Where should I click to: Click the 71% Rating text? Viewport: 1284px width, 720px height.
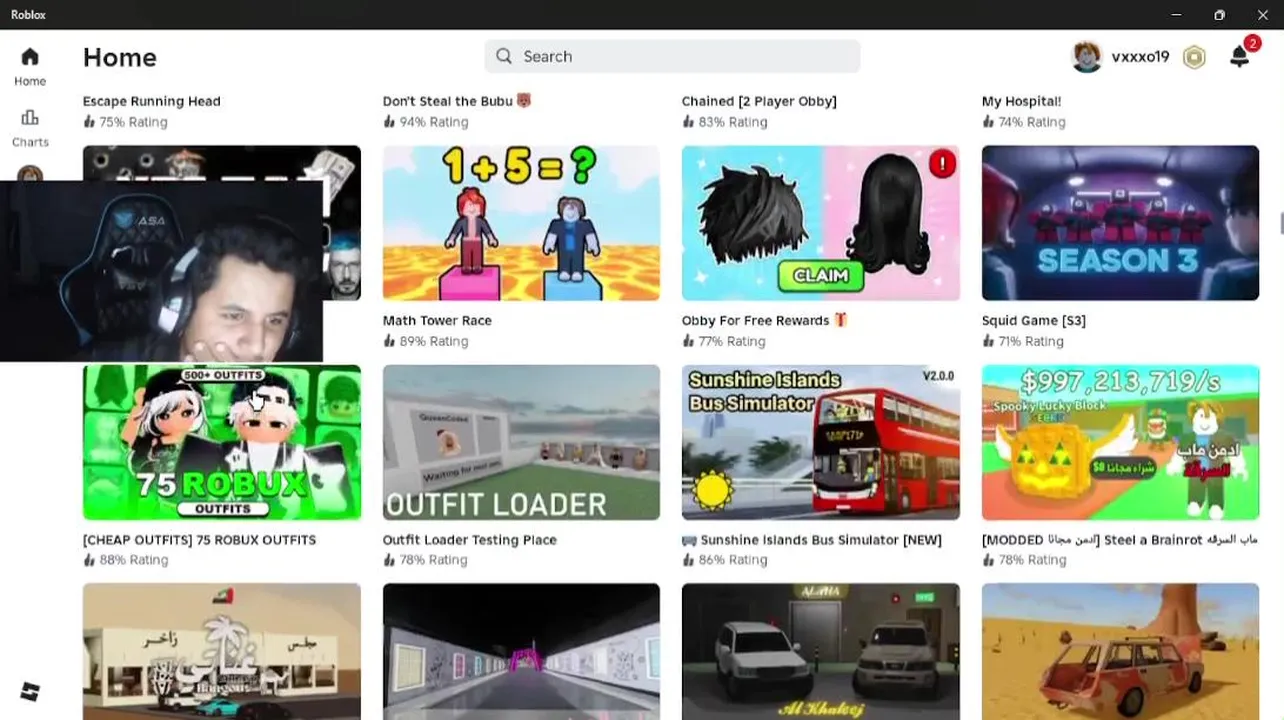[x=1032, y=341]
